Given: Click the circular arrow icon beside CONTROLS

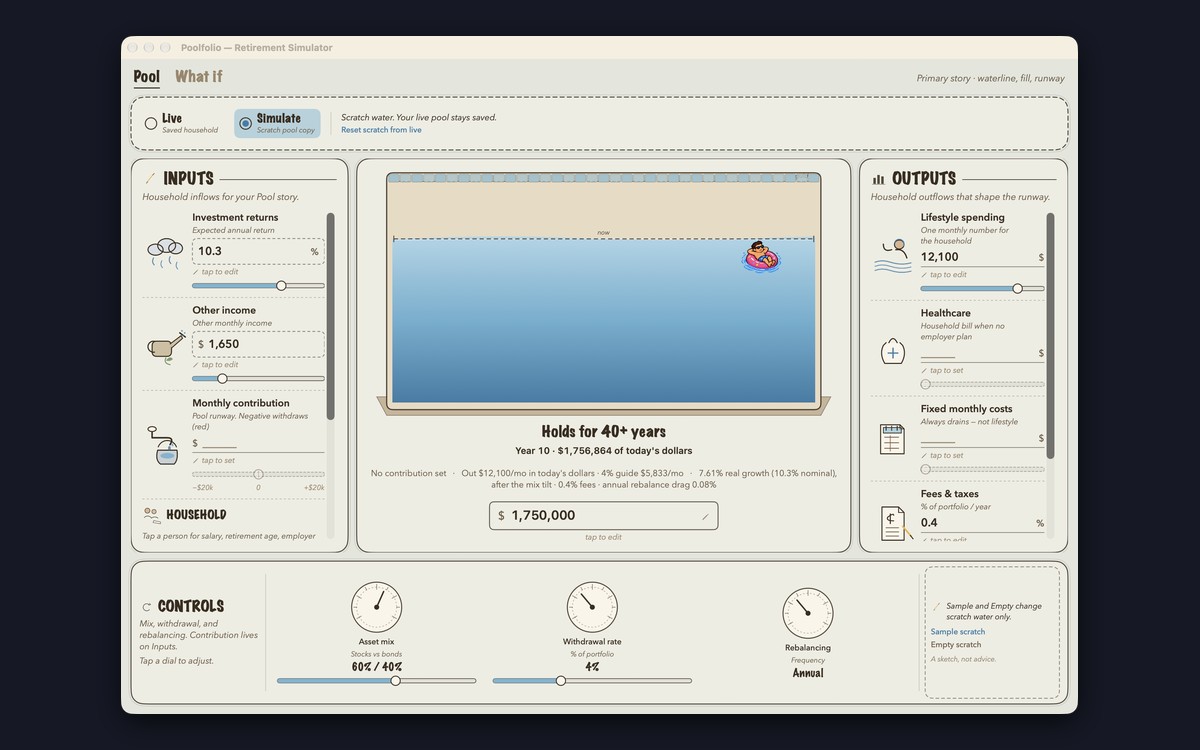Looking at the screenshot, I should click(x=147, y=606).
